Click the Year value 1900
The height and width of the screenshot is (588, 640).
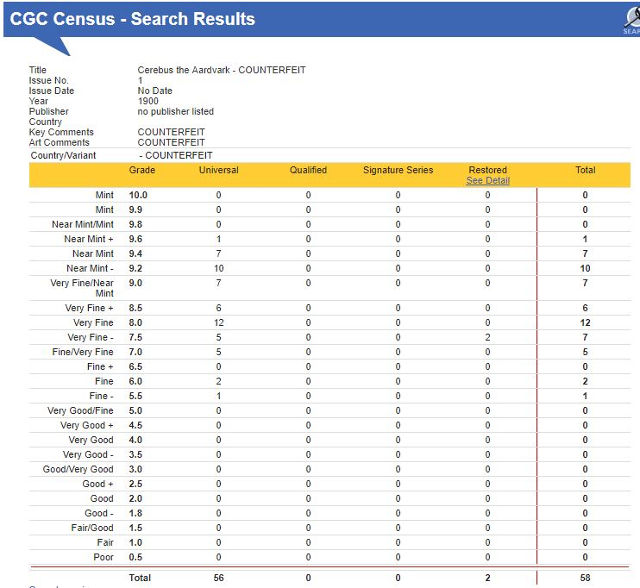click(x=148, y=101)
